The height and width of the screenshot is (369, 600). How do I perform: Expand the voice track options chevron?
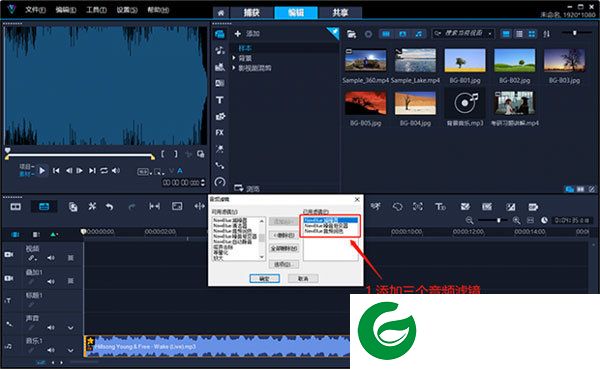(70, 328)
